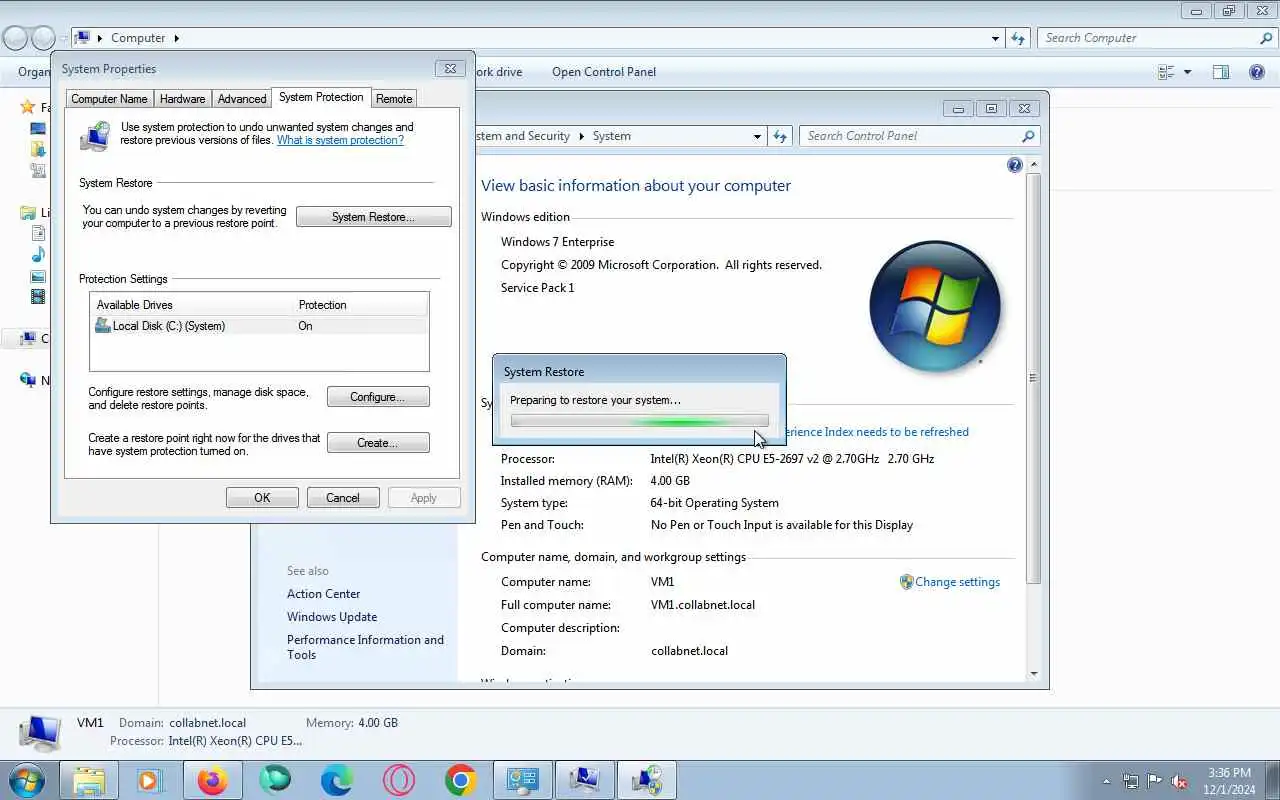The width and height of the screenshot is (1280, 800).
Task: Click the volume muted icon in the system tray
Action: [x=1180, y=781]
